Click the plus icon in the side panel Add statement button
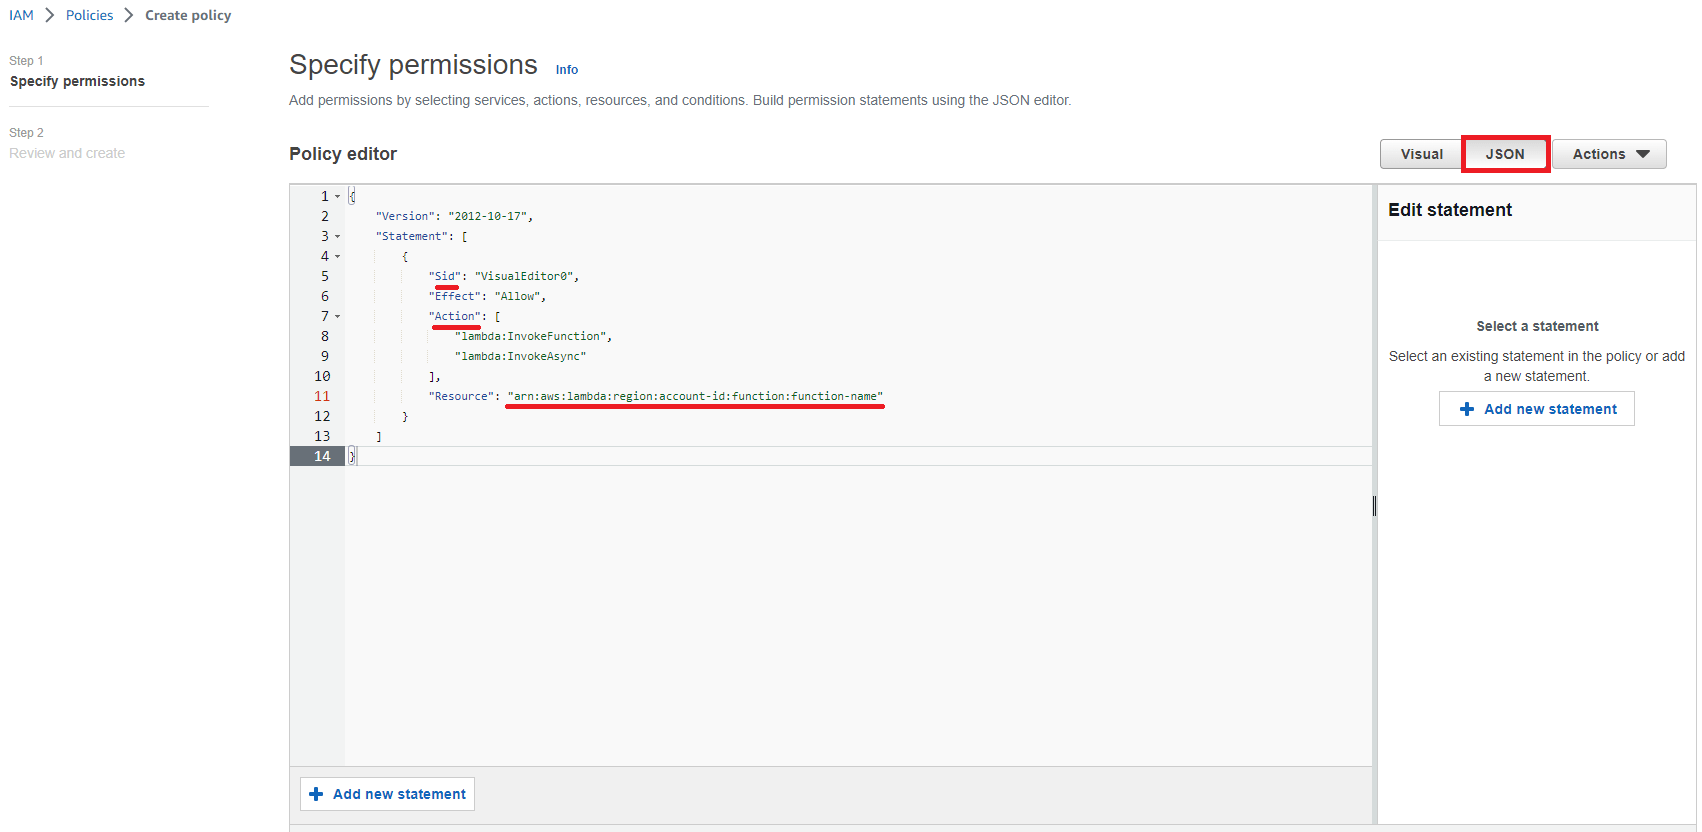The height and width of the screenshot is (832, 1702). click(1467, 409)
